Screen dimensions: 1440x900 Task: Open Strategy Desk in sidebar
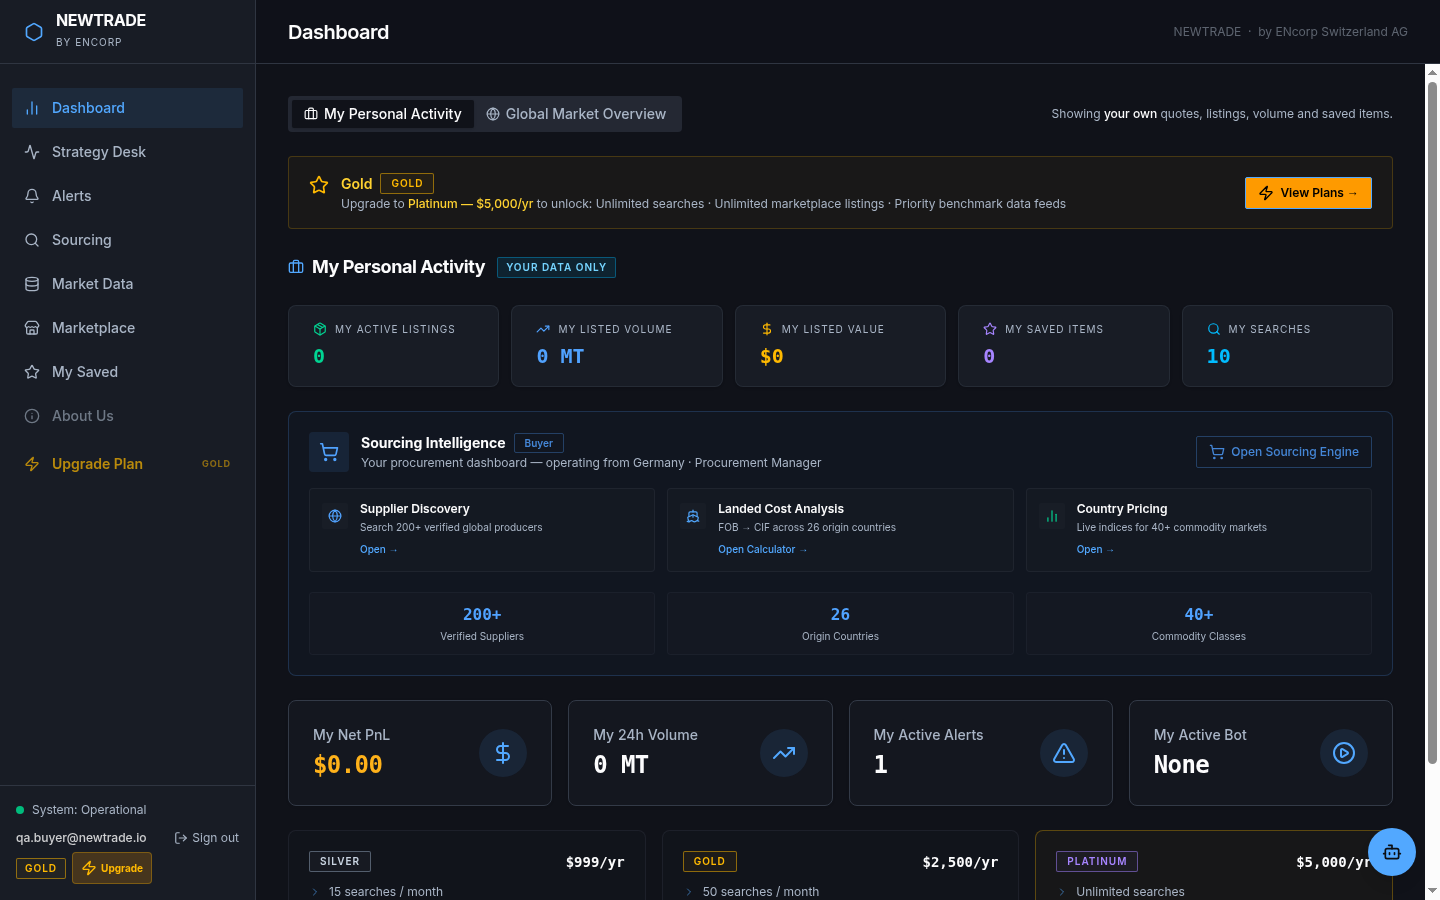tap(127, 152)
